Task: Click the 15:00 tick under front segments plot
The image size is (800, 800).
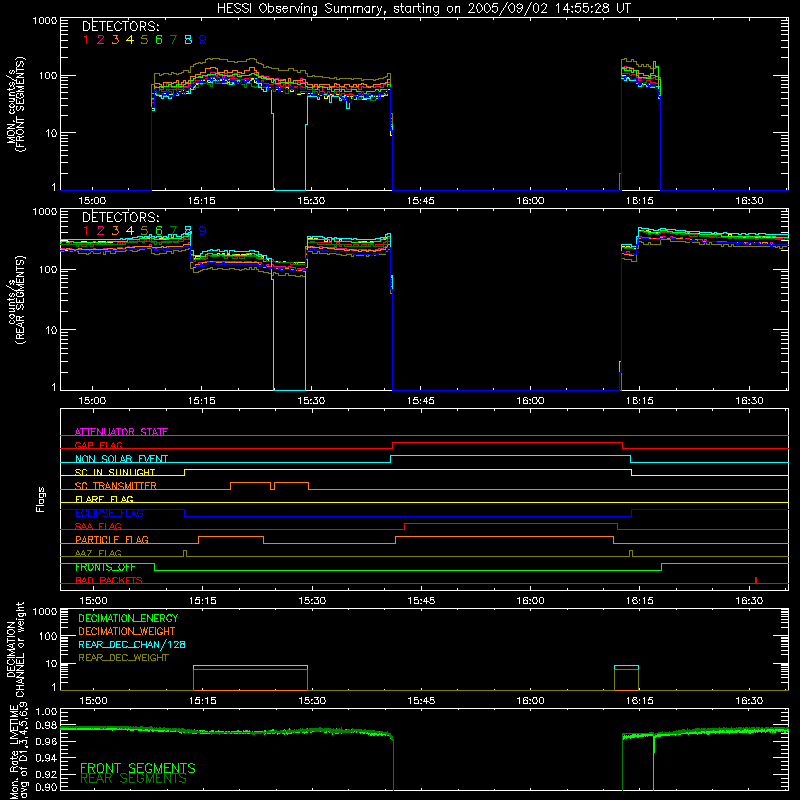Action: 92,201
